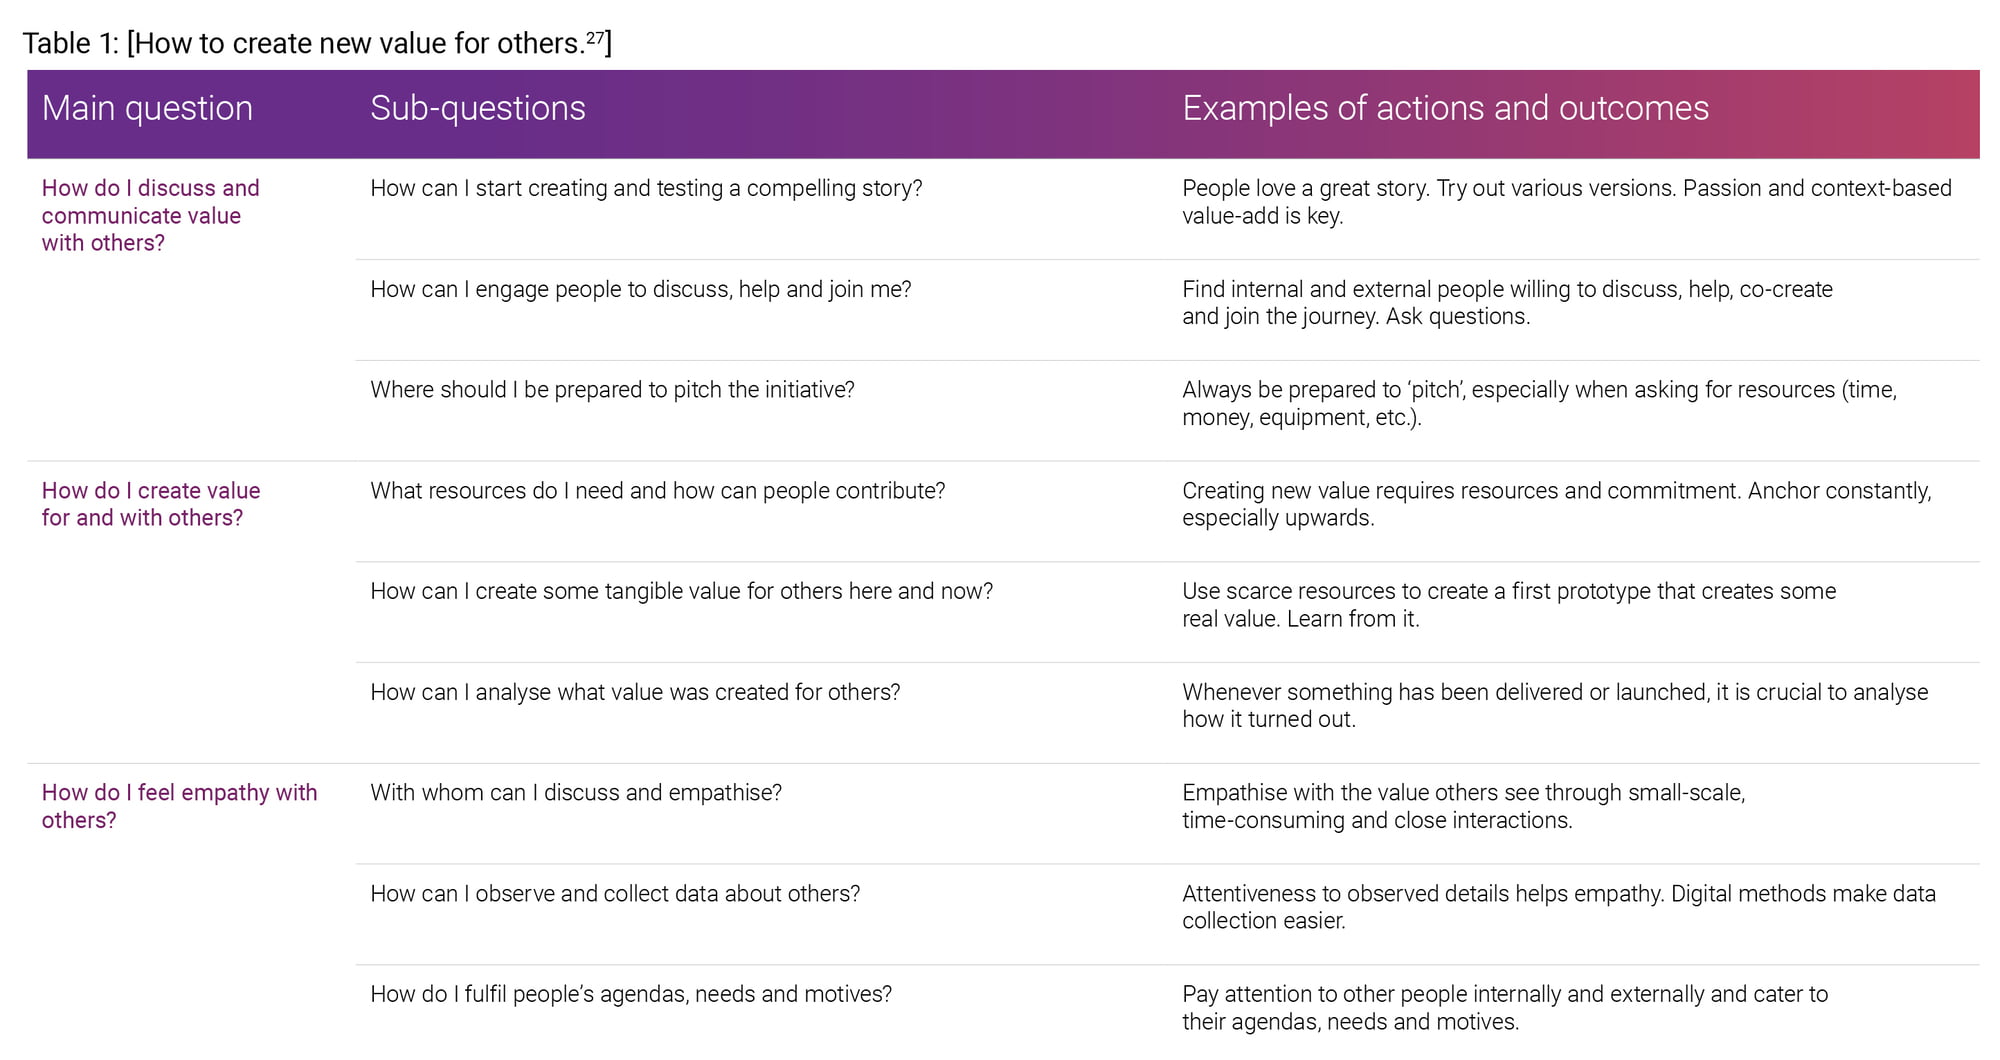
Task: Click 'Examples of actions and outcomes' header
Action: click(1445, 108)
